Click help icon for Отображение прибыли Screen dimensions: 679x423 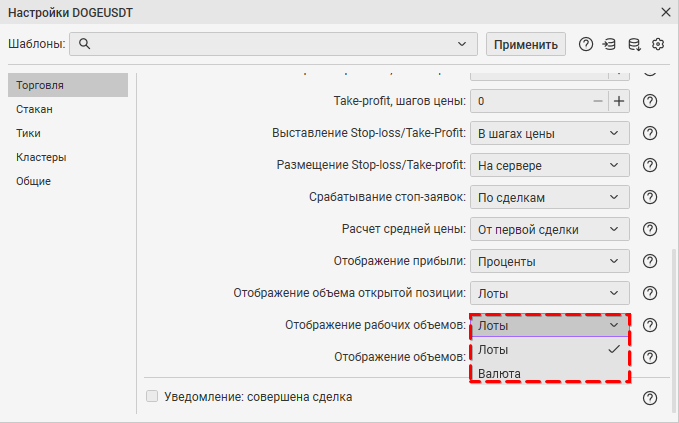[x=649, y=261]
